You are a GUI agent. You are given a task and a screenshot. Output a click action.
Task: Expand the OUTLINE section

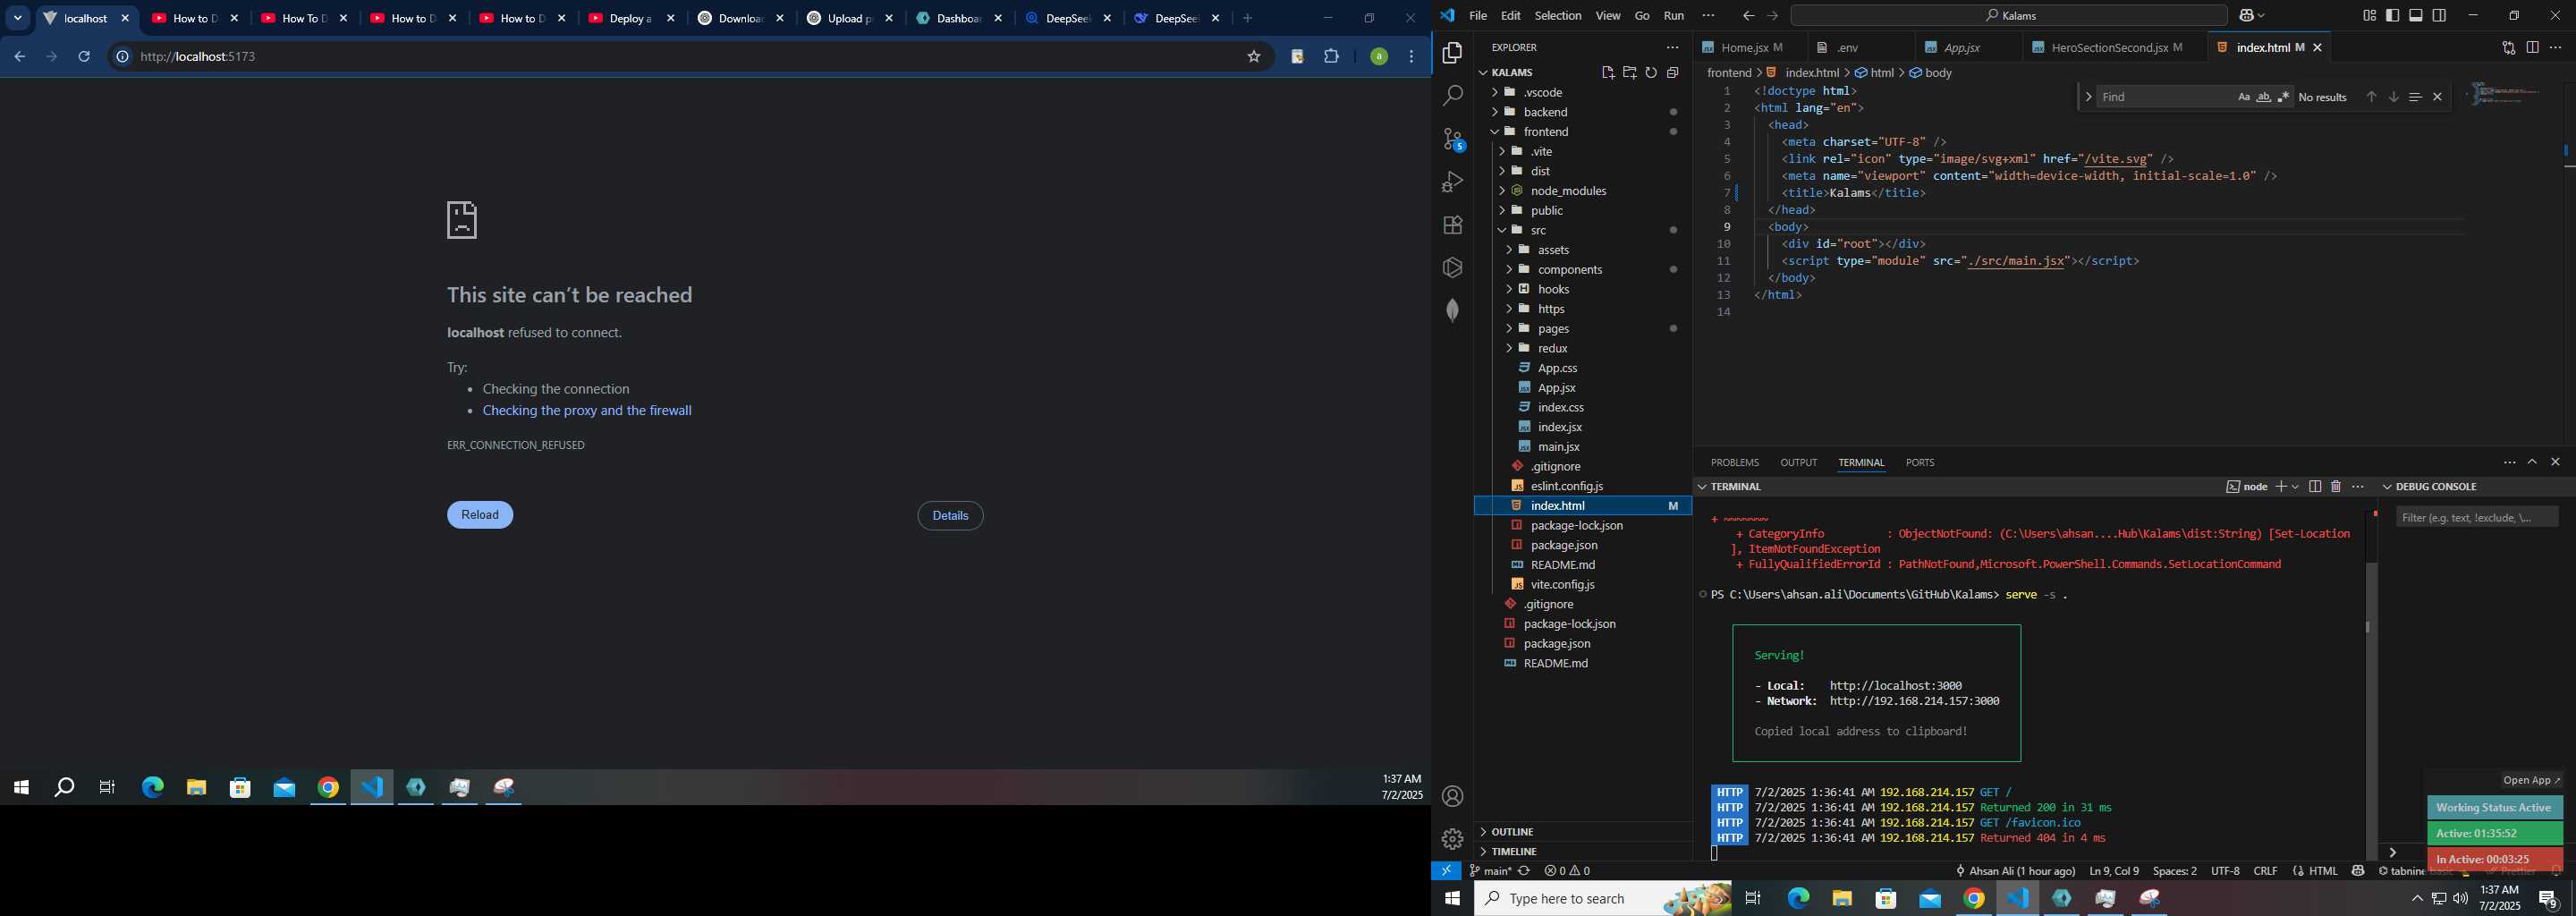[x=1582, y=832]
